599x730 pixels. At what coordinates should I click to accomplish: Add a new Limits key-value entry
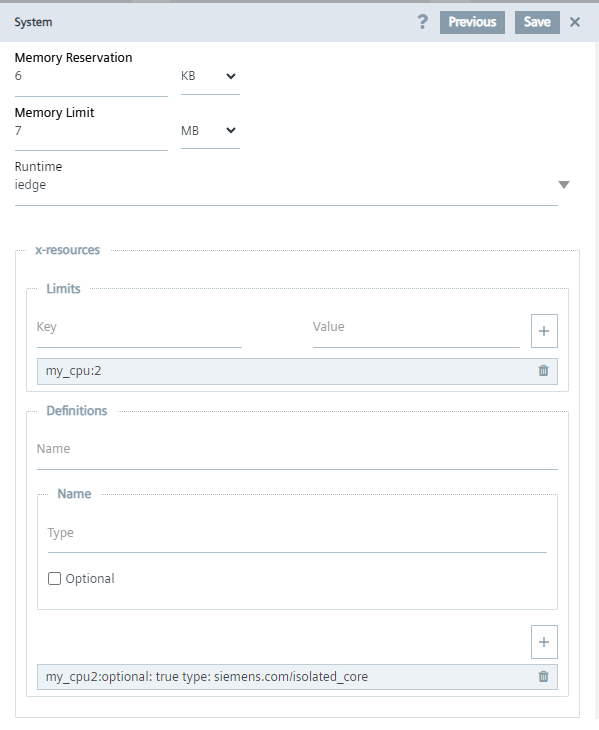[544, 331]
